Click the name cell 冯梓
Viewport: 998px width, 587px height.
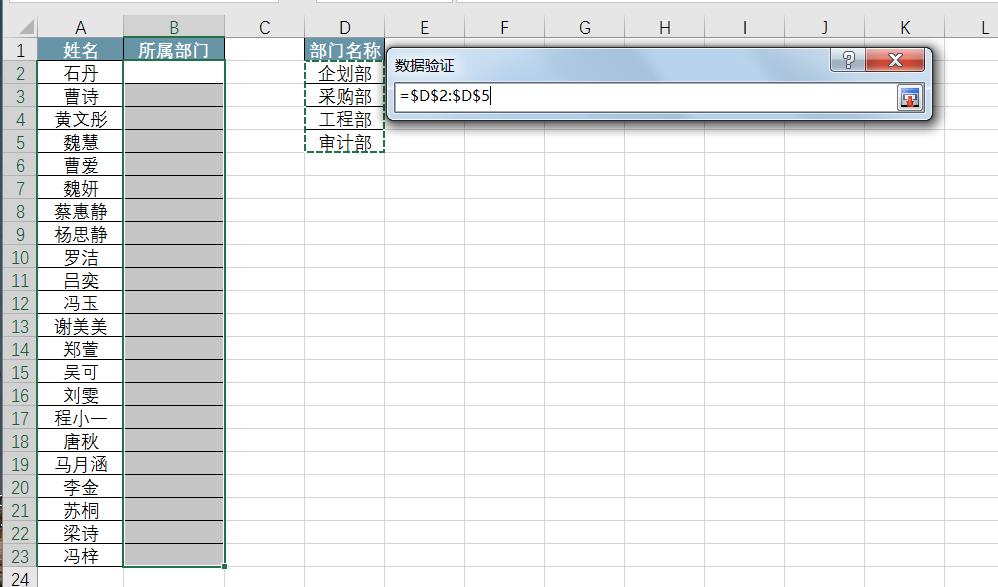tap(80, 556)
